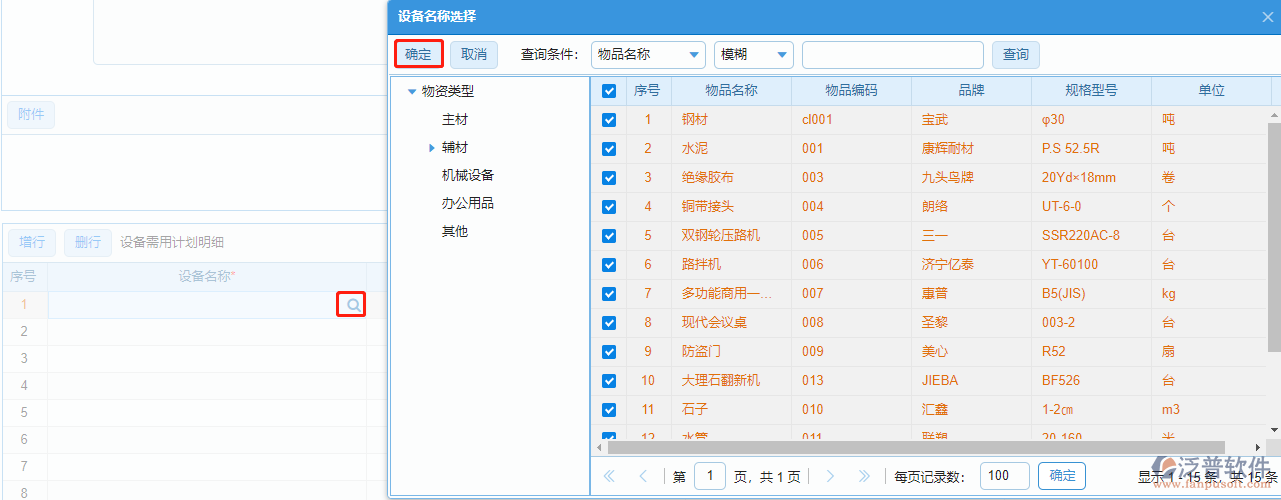Click the page number input box
The height and width of the screenshot is (500, 1281).
[x=710, y=477]
